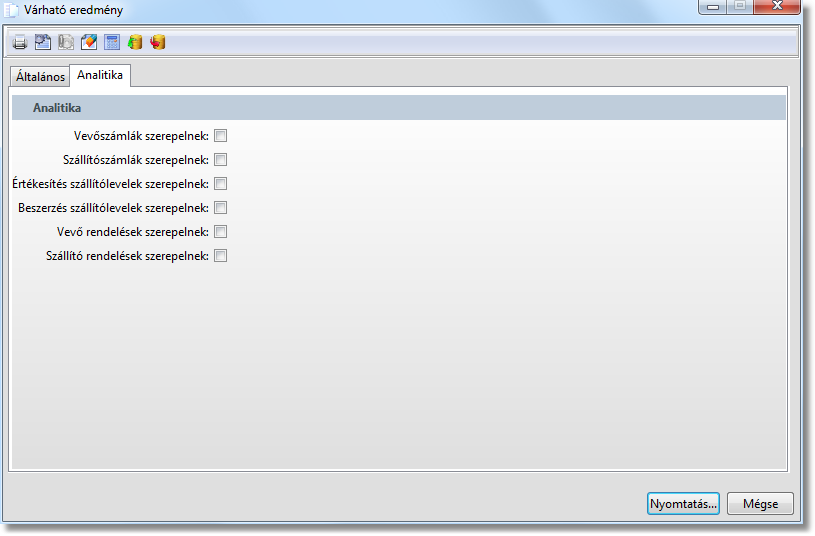This screenshot has height=536, width=815.
Task: Tick the Szállítószámlák szerepelnek checkbox
Action: click(x=220, y=160)
